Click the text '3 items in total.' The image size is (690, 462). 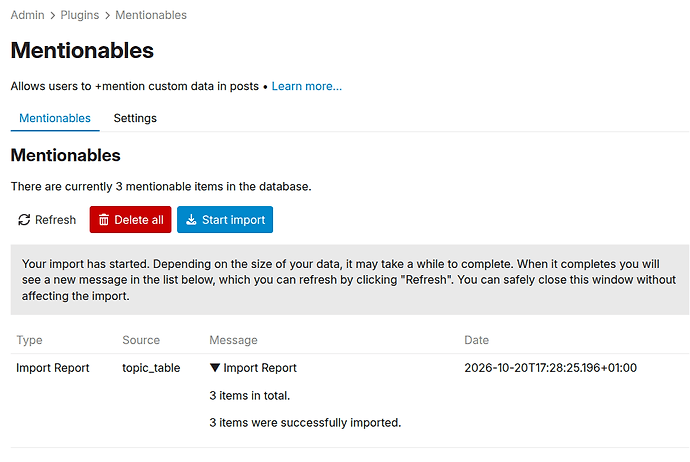coord(250,396)
